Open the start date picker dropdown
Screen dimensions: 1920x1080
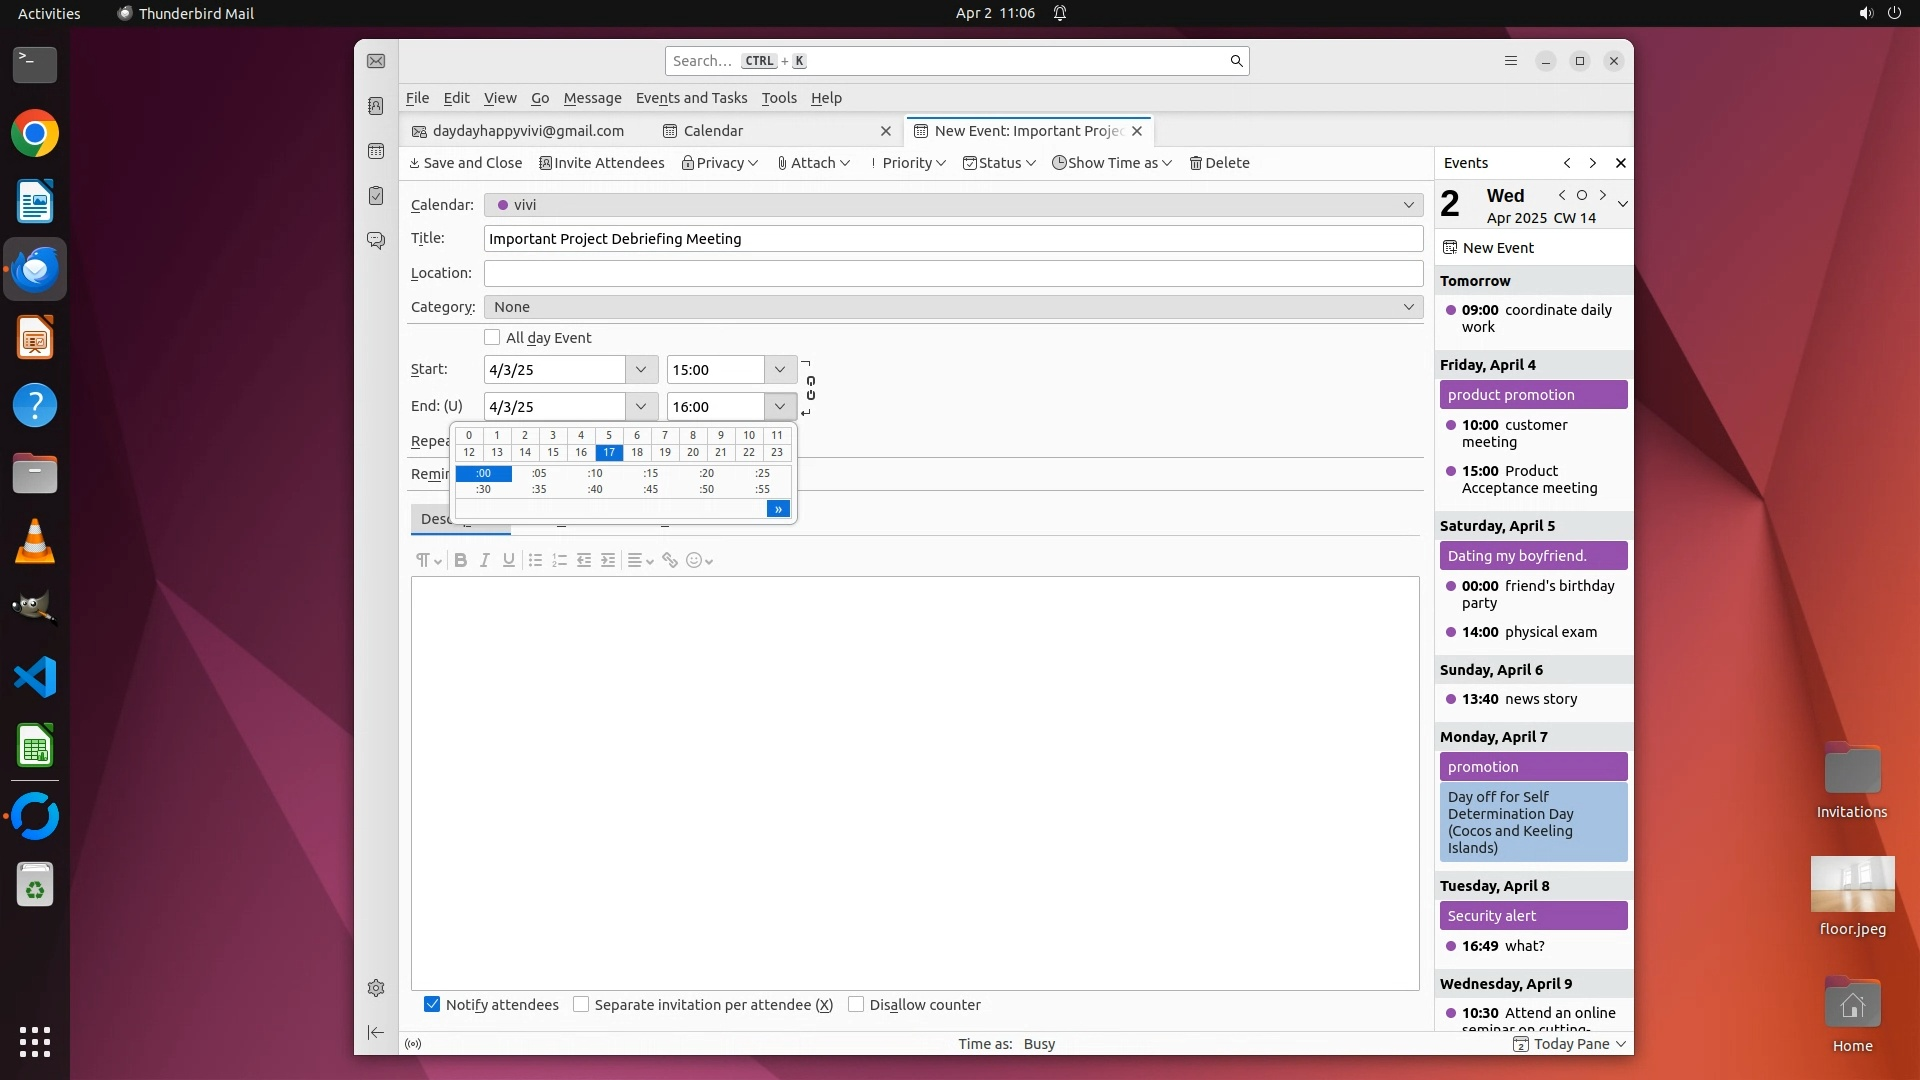tap(641, 370)
